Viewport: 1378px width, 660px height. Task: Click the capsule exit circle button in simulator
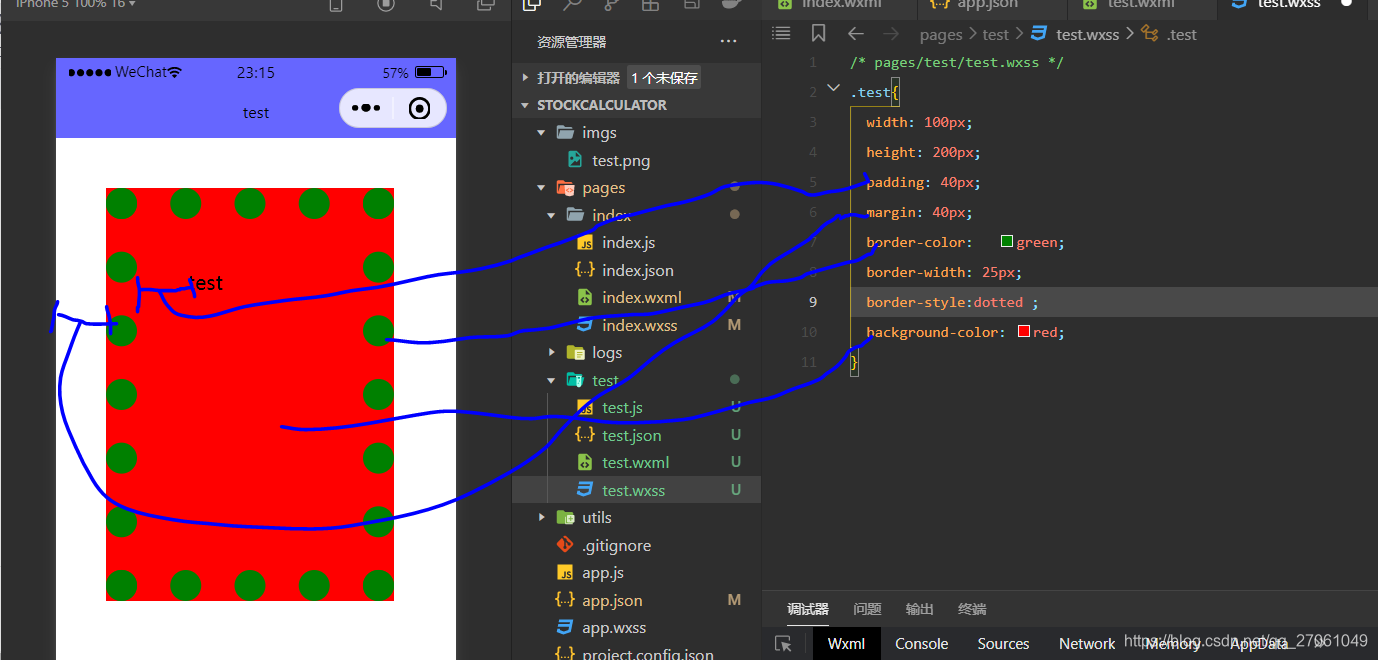coord(418,108)
